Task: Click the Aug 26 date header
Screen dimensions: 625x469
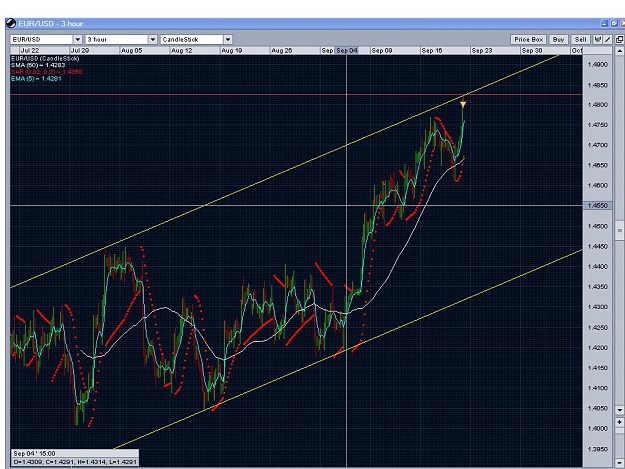Action: 281,51
